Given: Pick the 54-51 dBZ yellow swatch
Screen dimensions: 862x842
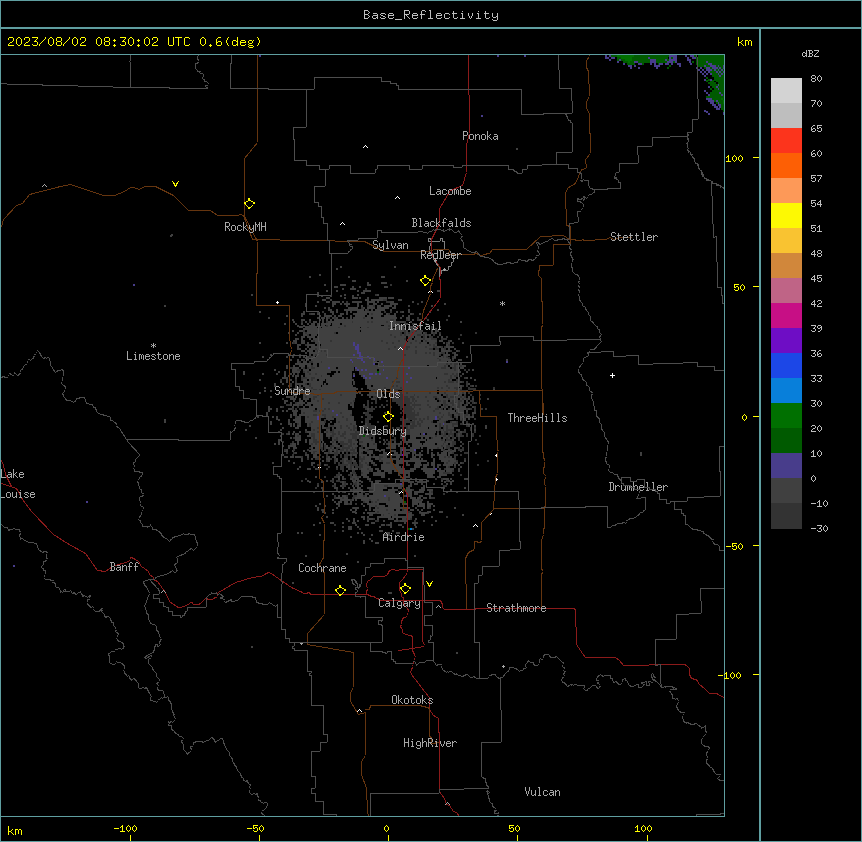Looking at the screenshot, I should click(x=786, y=215).
